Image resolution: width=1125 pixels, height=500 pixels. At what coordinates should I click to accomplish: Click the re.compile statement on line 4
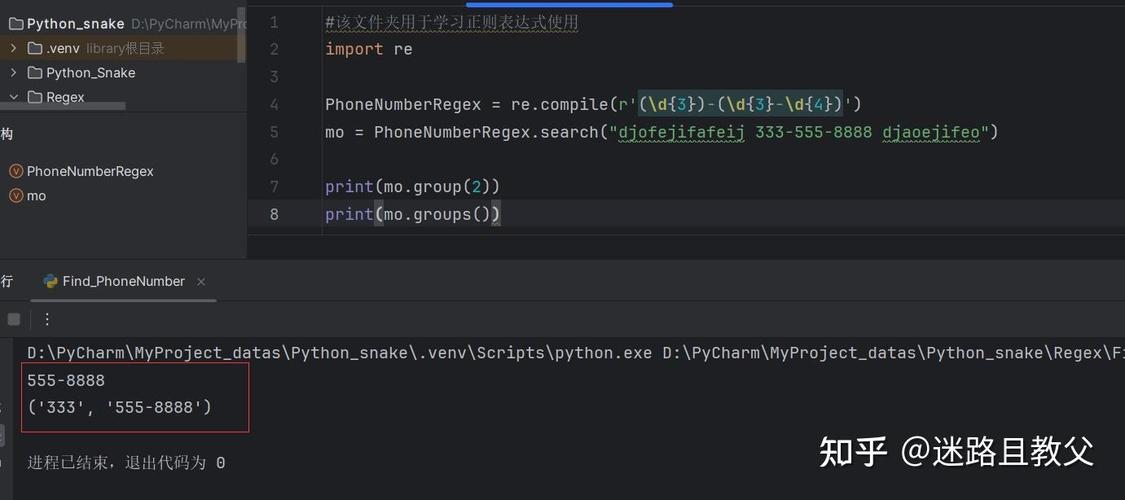(x=593, y=105)
